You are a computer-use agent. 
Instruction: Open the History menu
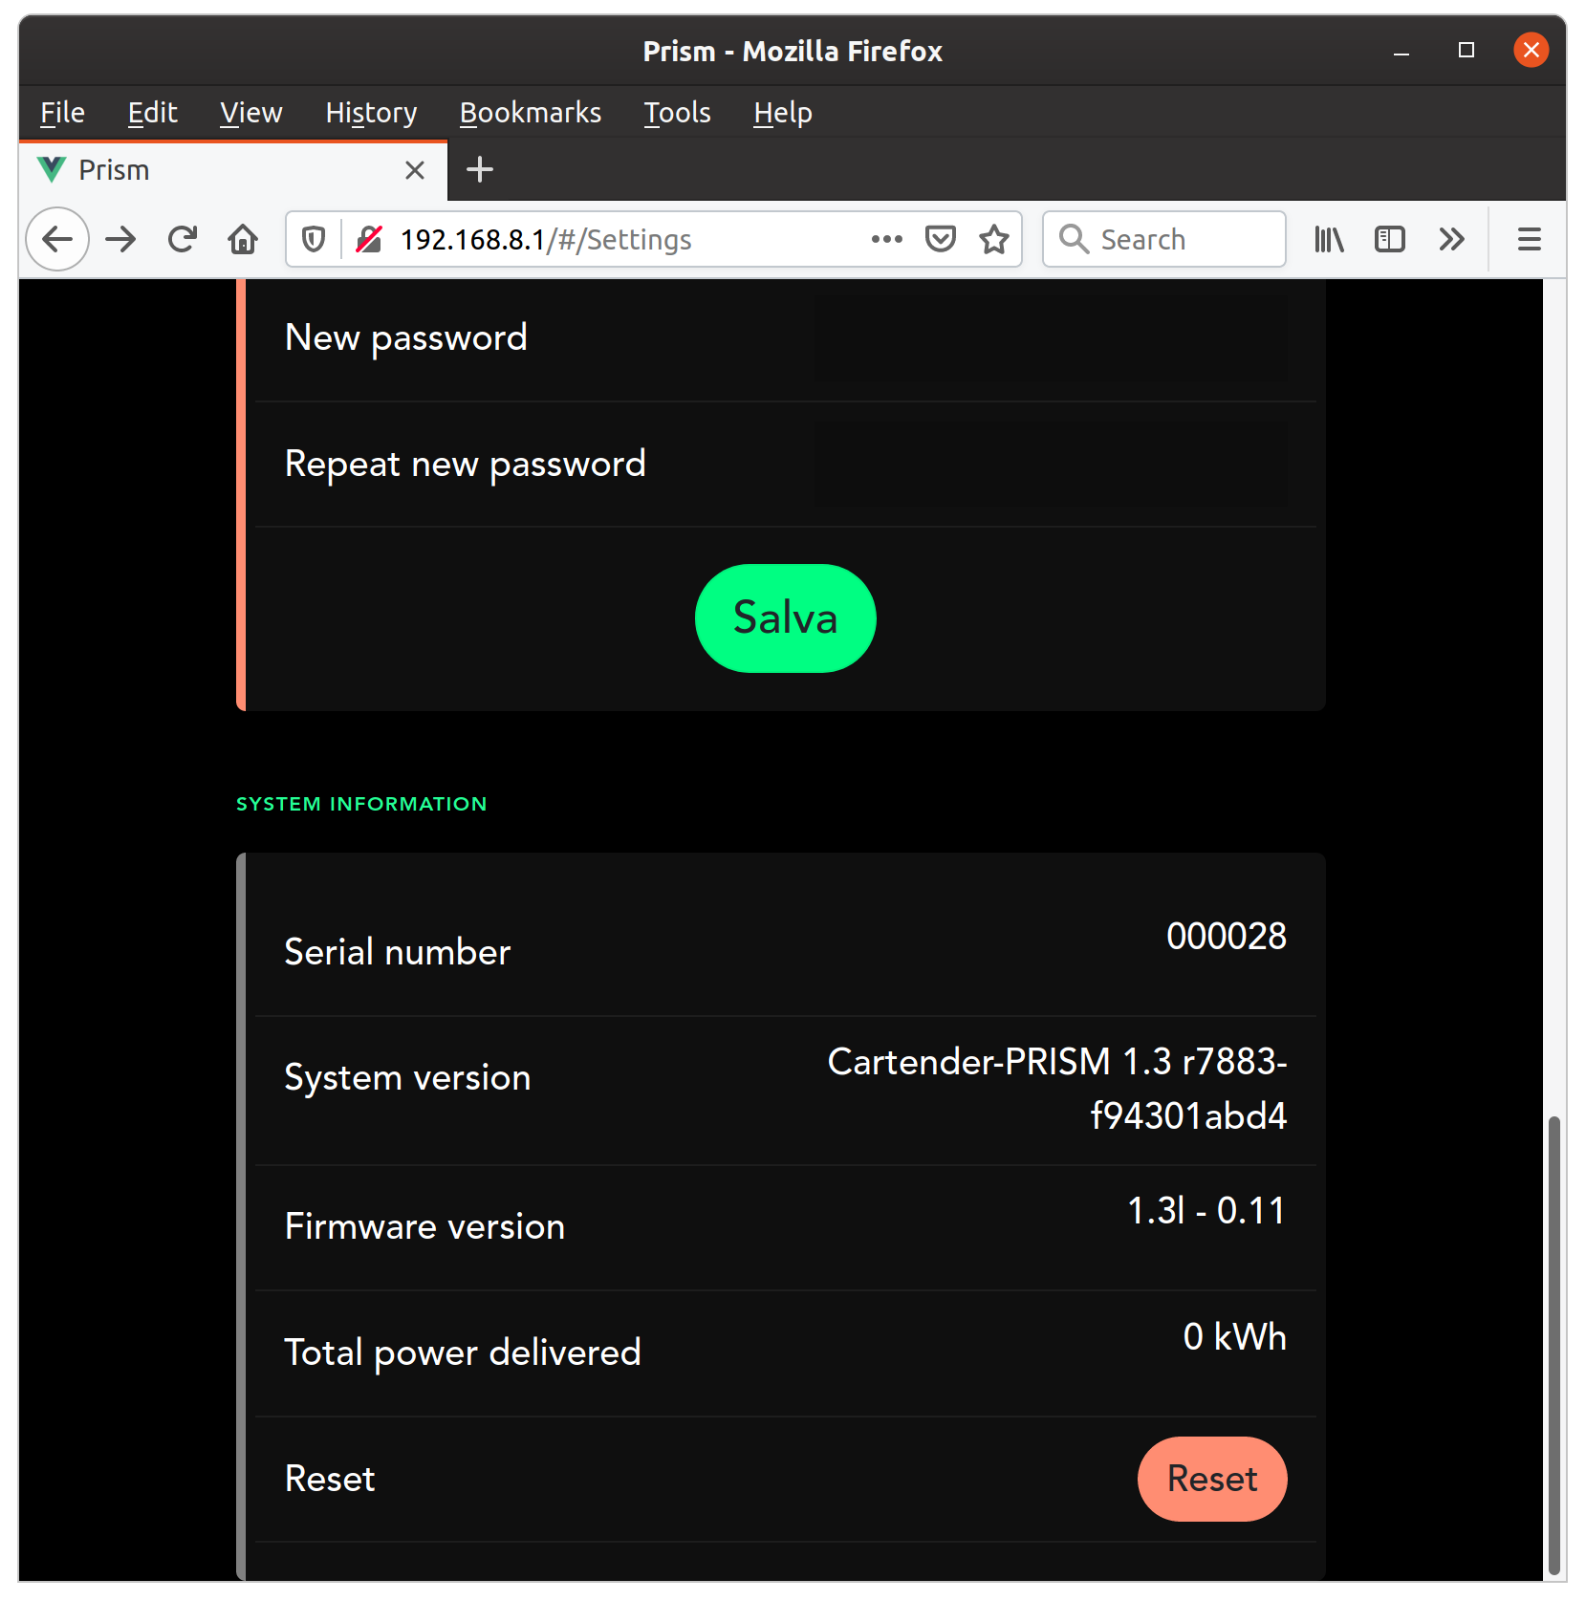point(371,112)
